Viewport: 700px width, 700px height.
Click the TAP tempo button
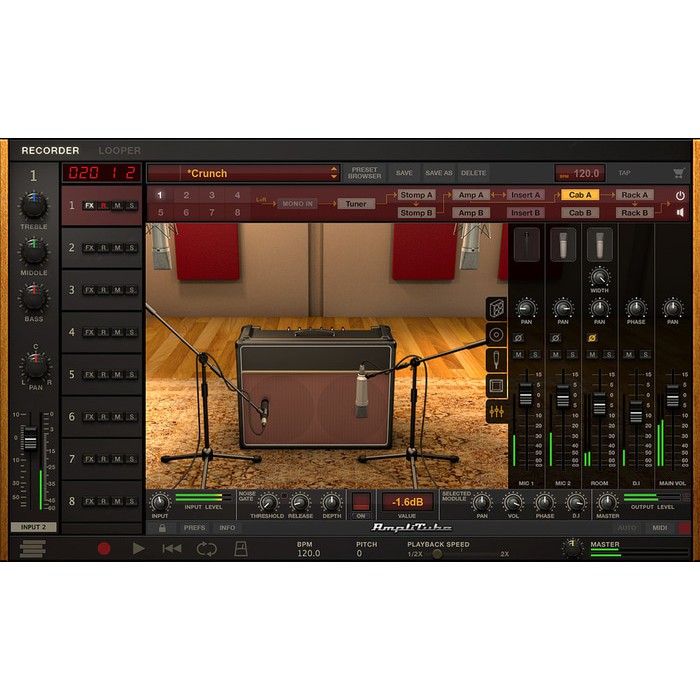(x=624, y=173)
